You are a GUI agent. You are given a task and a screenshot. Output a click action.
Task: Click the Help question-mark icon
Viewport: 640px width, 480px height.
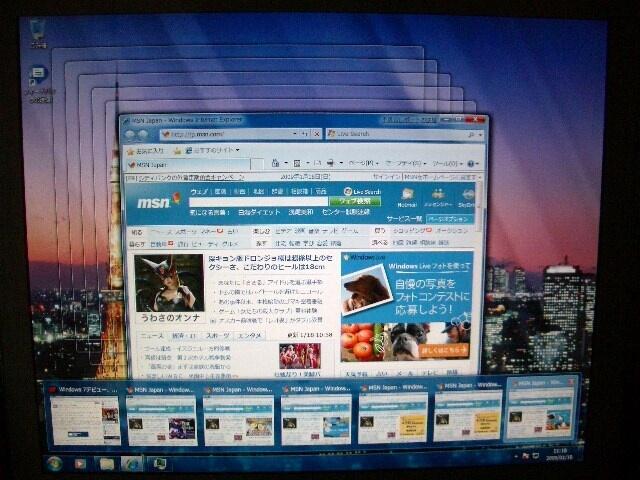[x=470, y=164]
